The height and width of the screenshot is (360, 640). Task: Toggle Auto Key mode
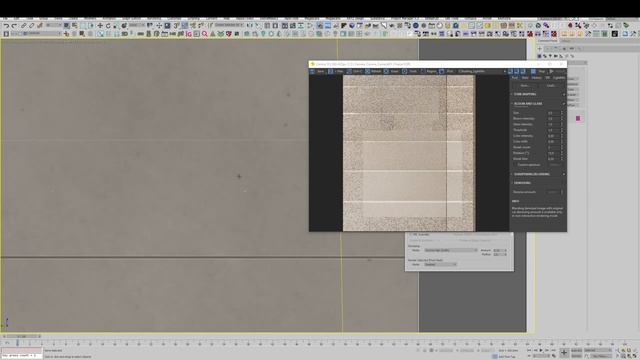click(x=576, y=350)
